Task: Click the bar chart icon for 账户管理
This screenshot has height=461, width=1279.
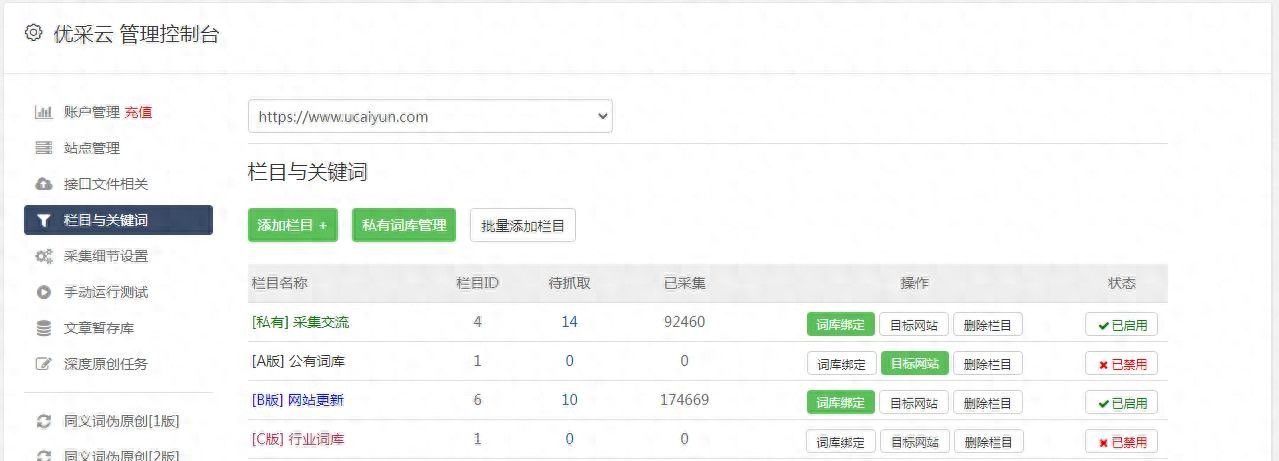Action: coord(43,112)
